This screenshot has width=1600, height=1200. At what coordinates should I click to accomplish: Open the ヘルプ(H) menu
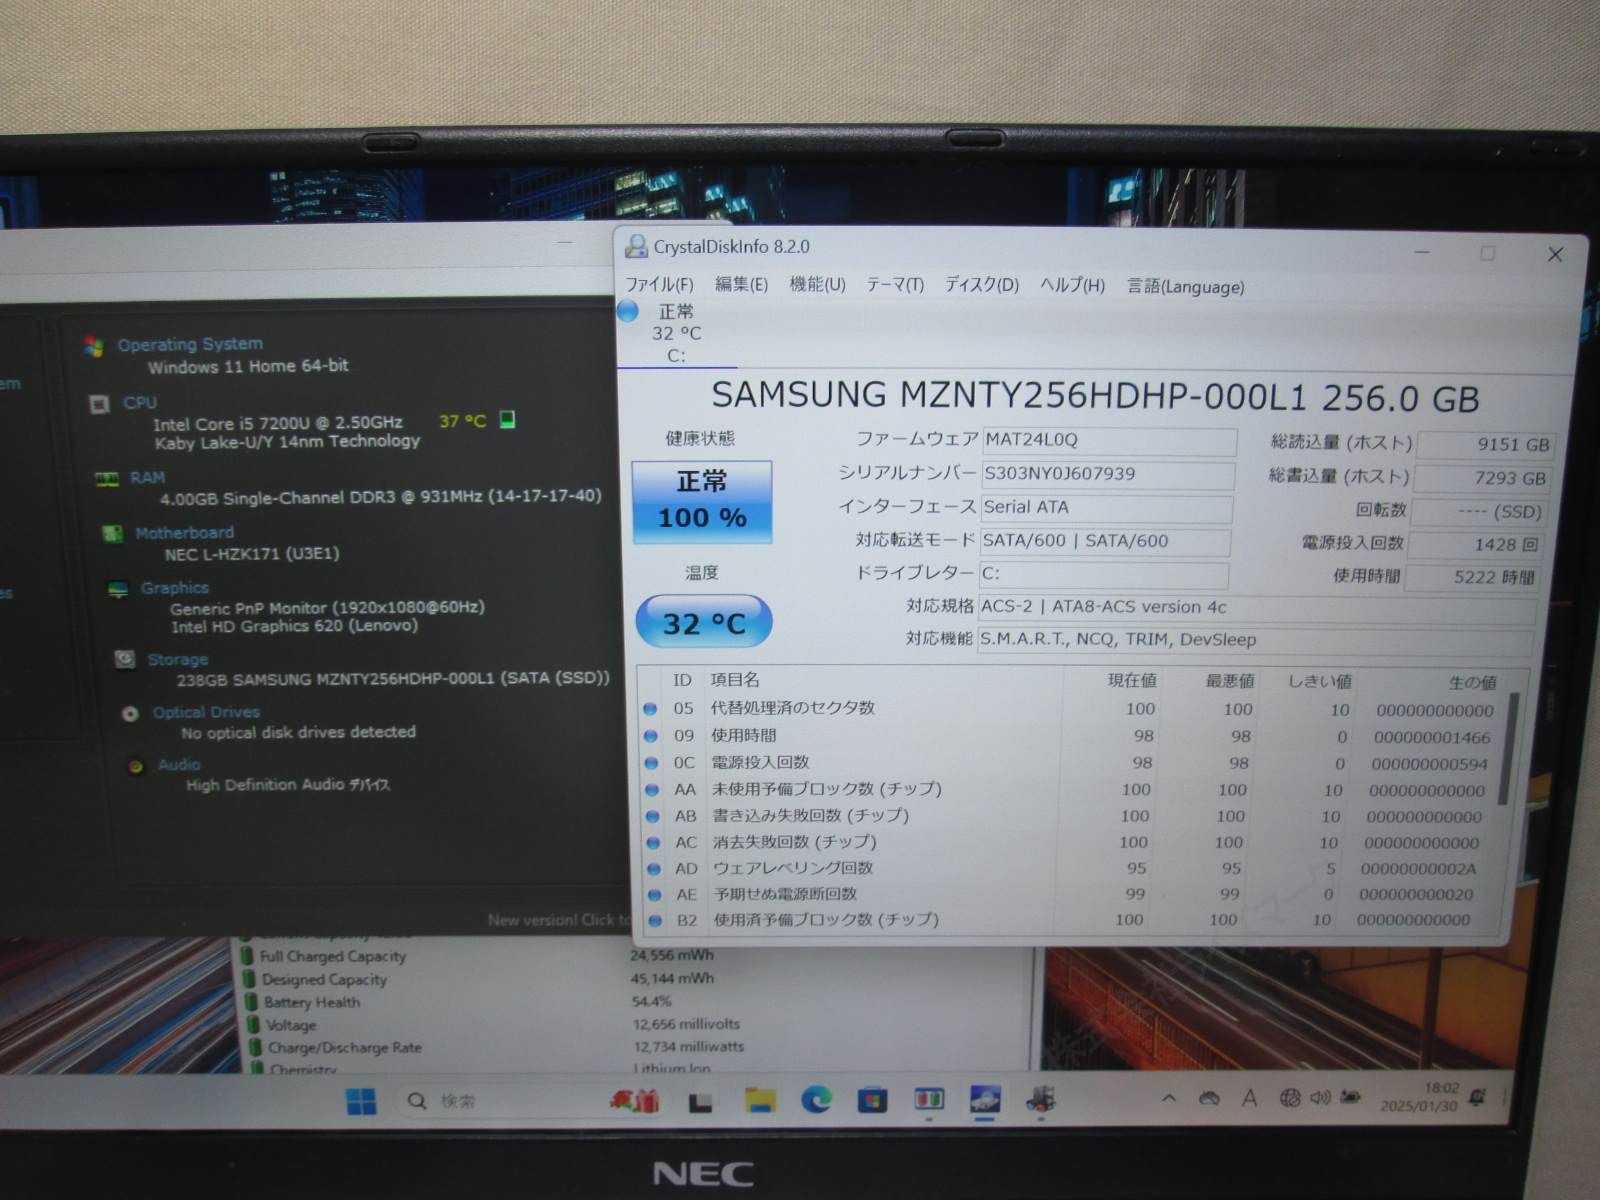tap(1072, 286)
